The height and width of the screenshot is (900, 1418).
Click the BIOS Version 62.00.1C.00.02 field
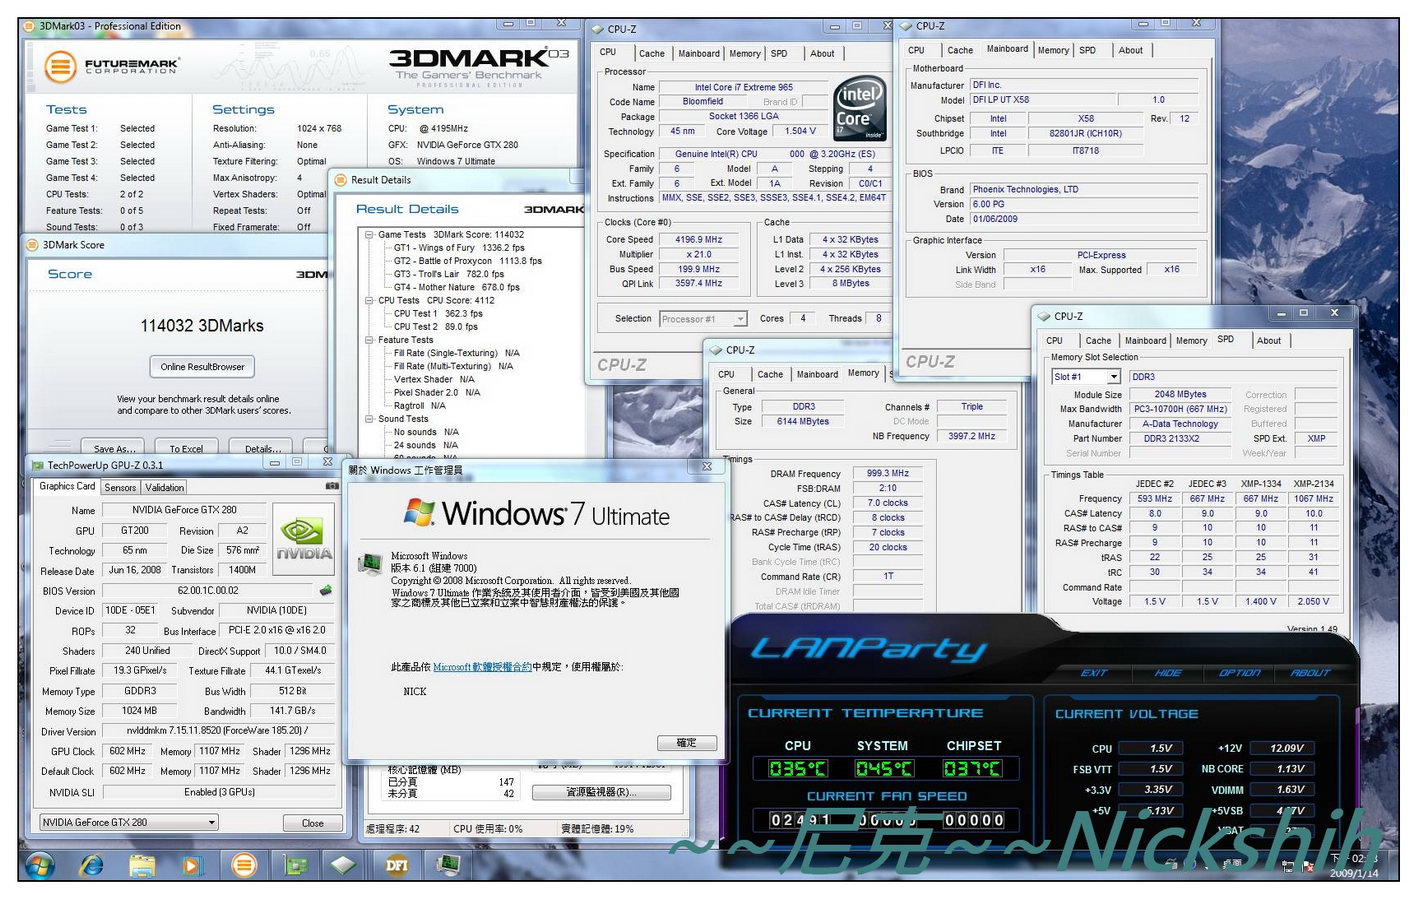click(x=208, y=590)
